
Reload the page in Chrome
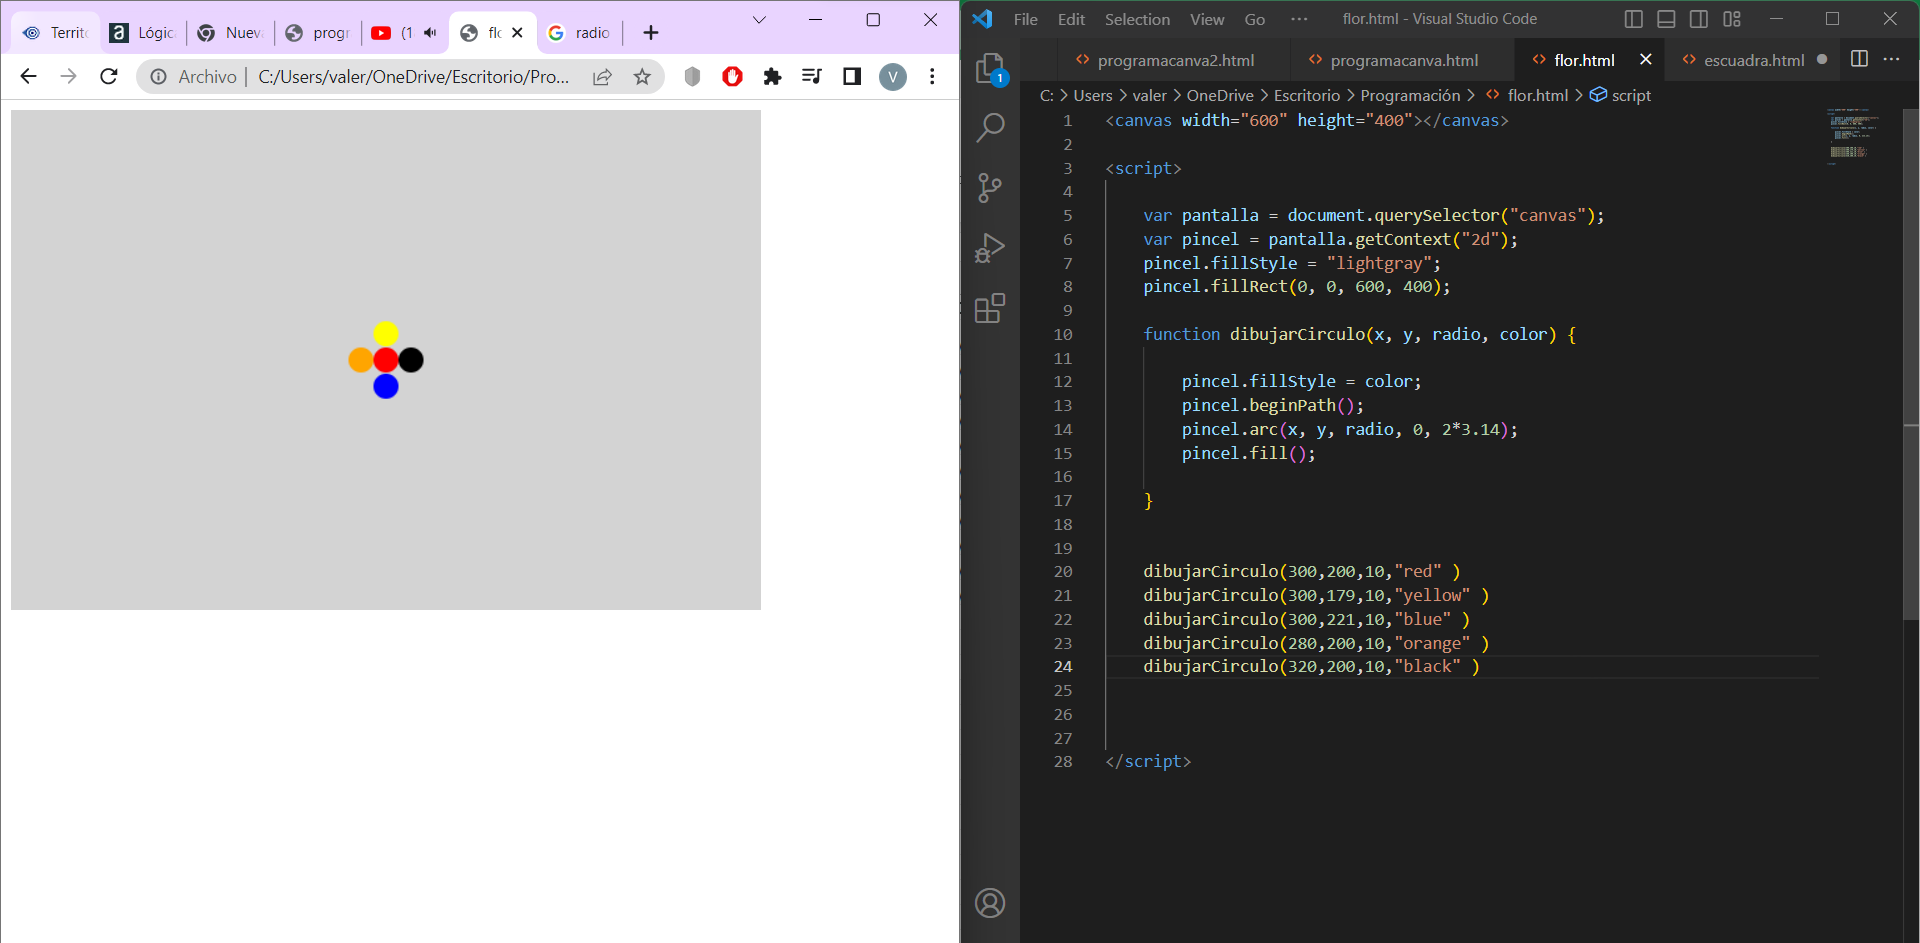pyautogui.click(x=109, y=76)
